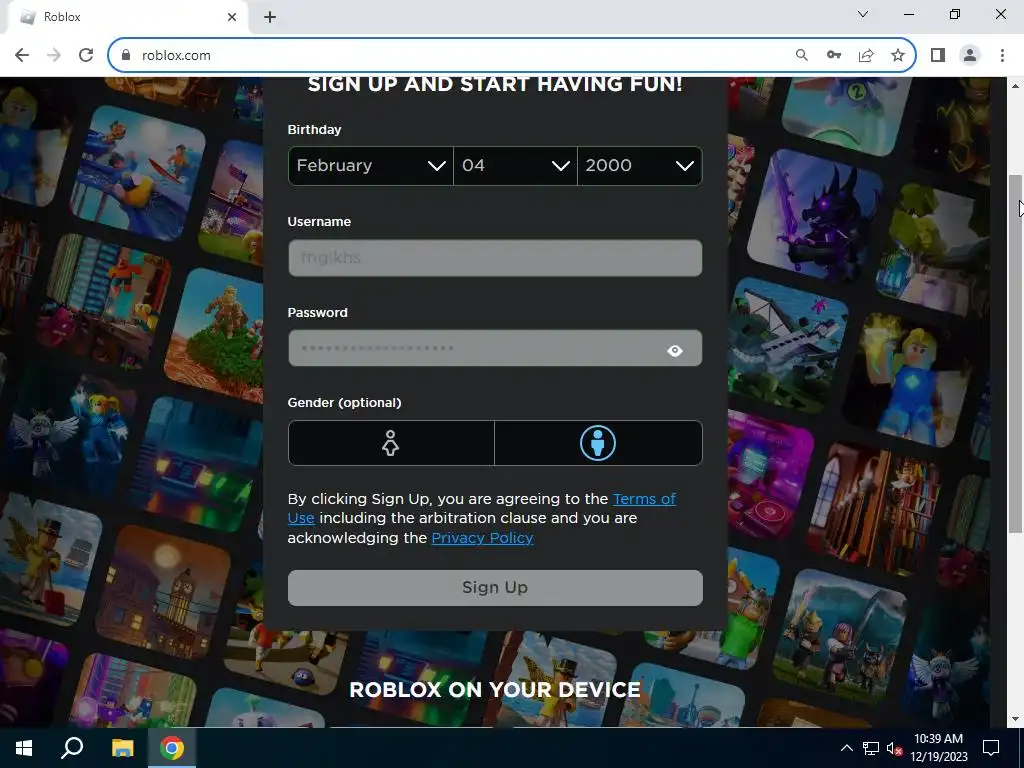View site information via lock icon
Image resolution: width=1024 pixels, height=768 pixels.
pyautogui.click(x=126, y=56)
